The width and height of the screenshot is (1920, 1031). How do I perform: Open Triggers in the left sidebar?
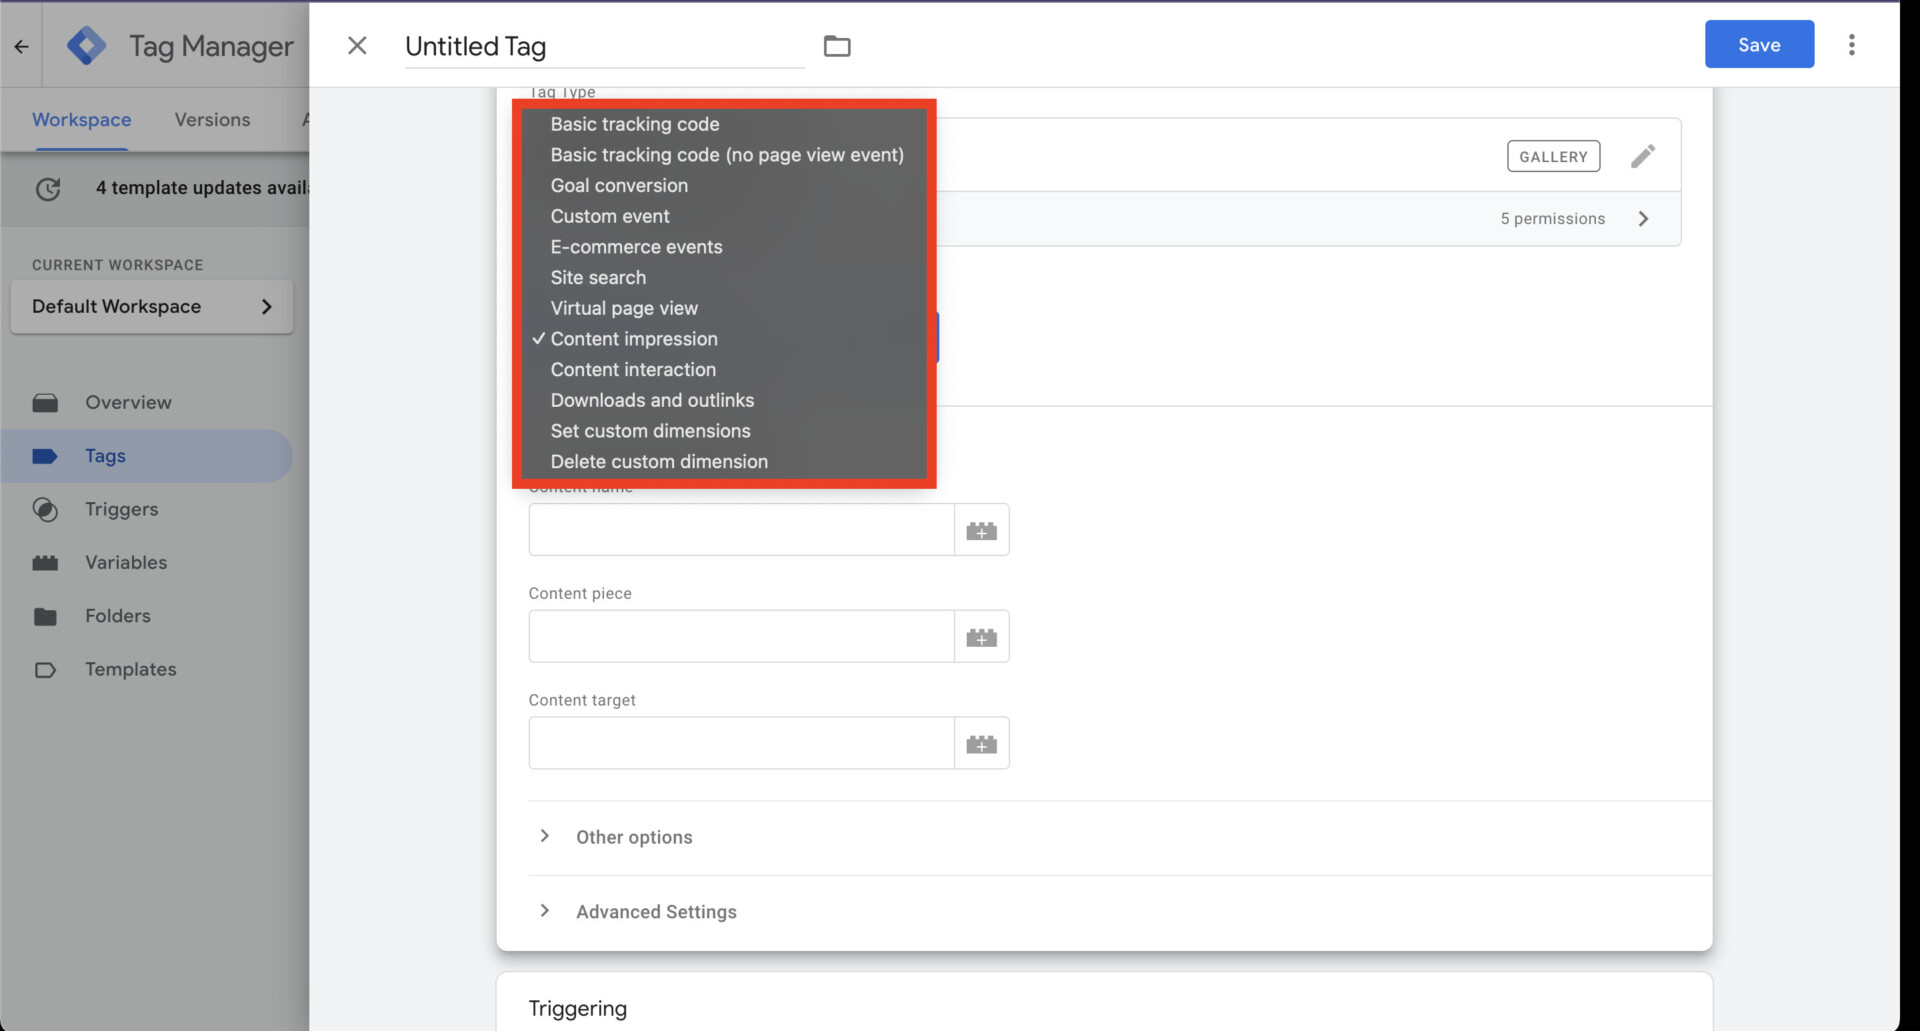121,509
